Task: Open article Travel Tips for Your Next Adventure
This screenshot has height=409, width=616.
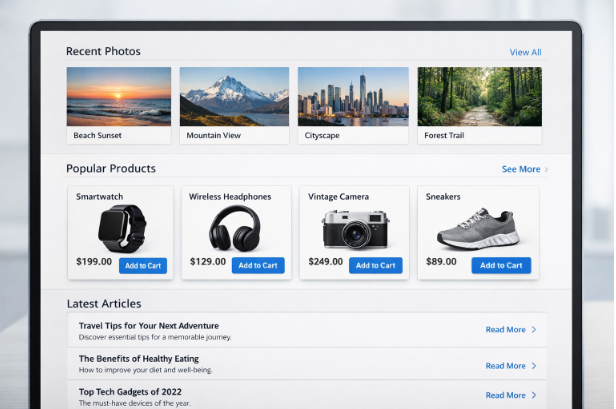Action: pos(149,326)
